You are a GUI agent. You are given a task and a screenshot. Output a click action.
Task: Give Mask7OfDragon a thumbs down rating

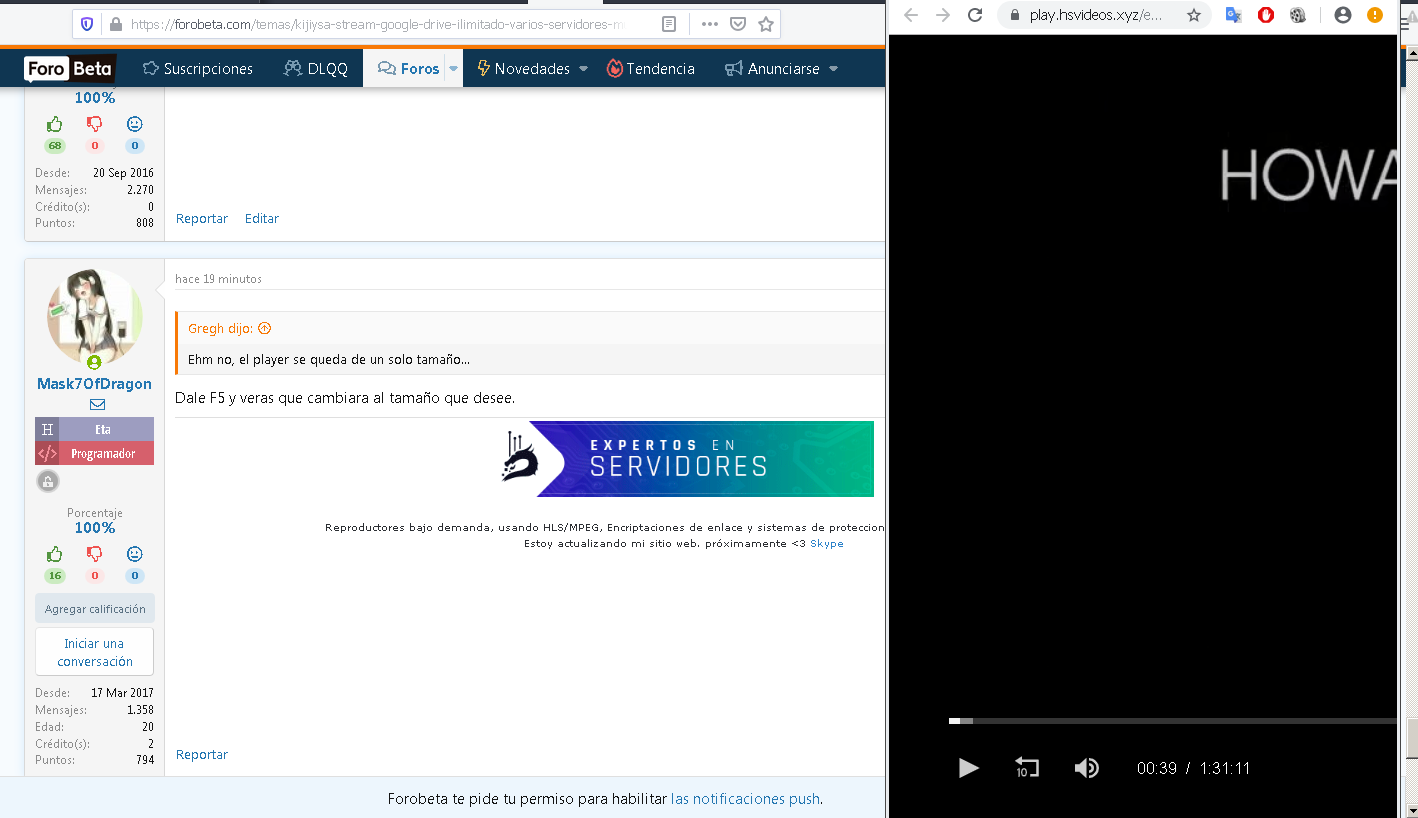coord(95,554)
